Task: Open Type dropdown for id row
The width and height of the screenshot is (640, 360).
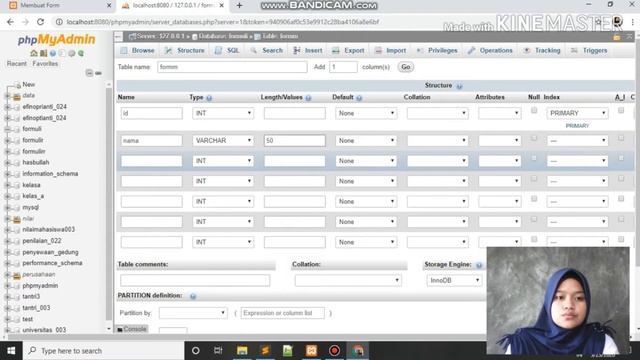Action: click(223, 113)
